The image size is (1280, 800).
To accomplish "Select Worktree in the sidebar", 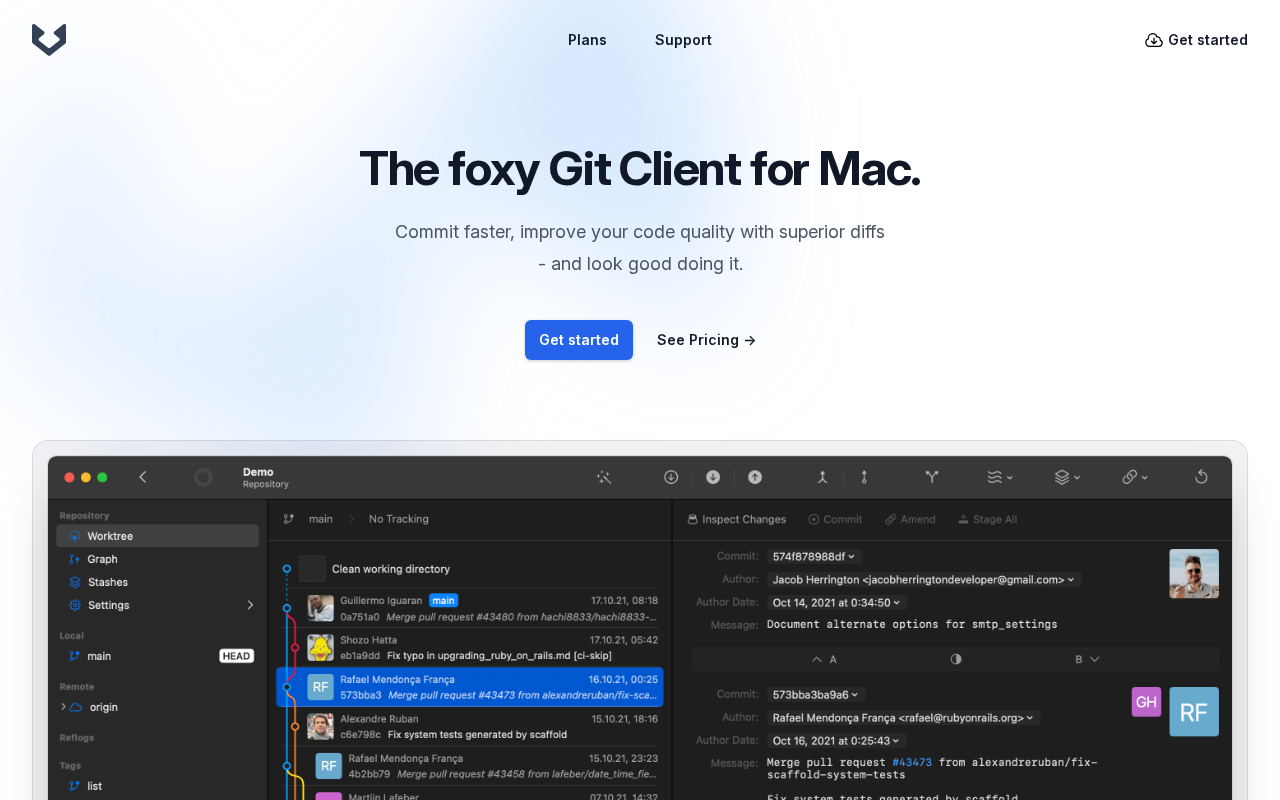I will (x=158, y=536).
